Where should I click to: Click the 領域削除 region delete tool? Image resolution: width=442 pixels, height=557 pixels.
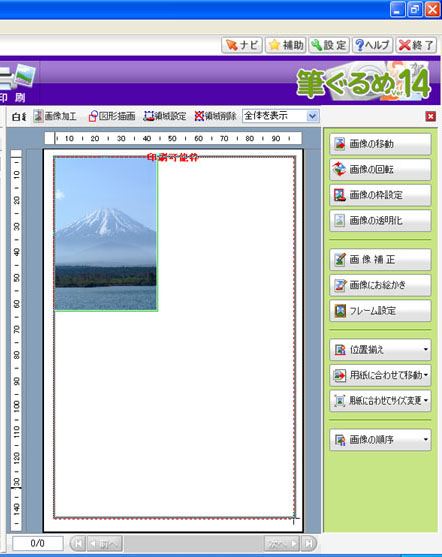[215, 116]
